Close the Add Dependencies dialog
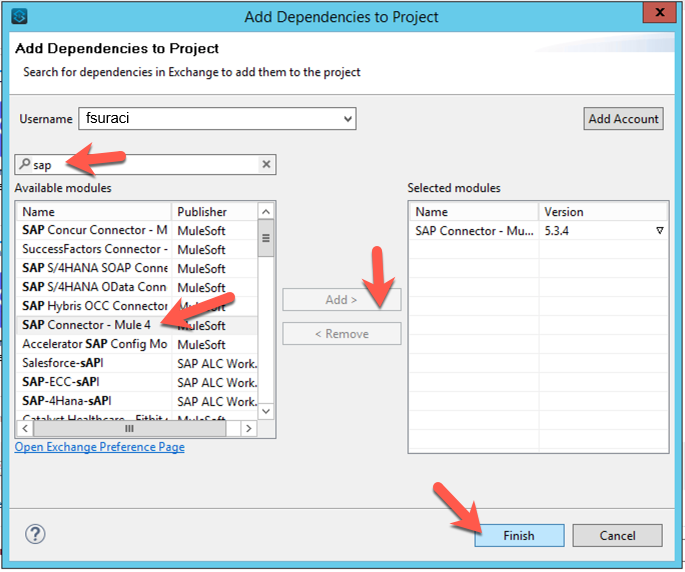The image size is (685, 572). point(660,12)
